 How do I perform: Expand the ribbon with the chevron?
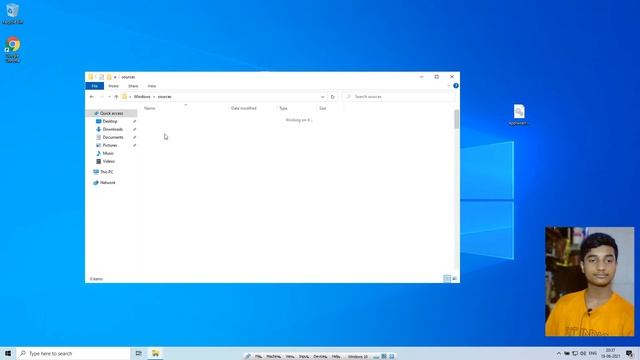pos(449,86)
